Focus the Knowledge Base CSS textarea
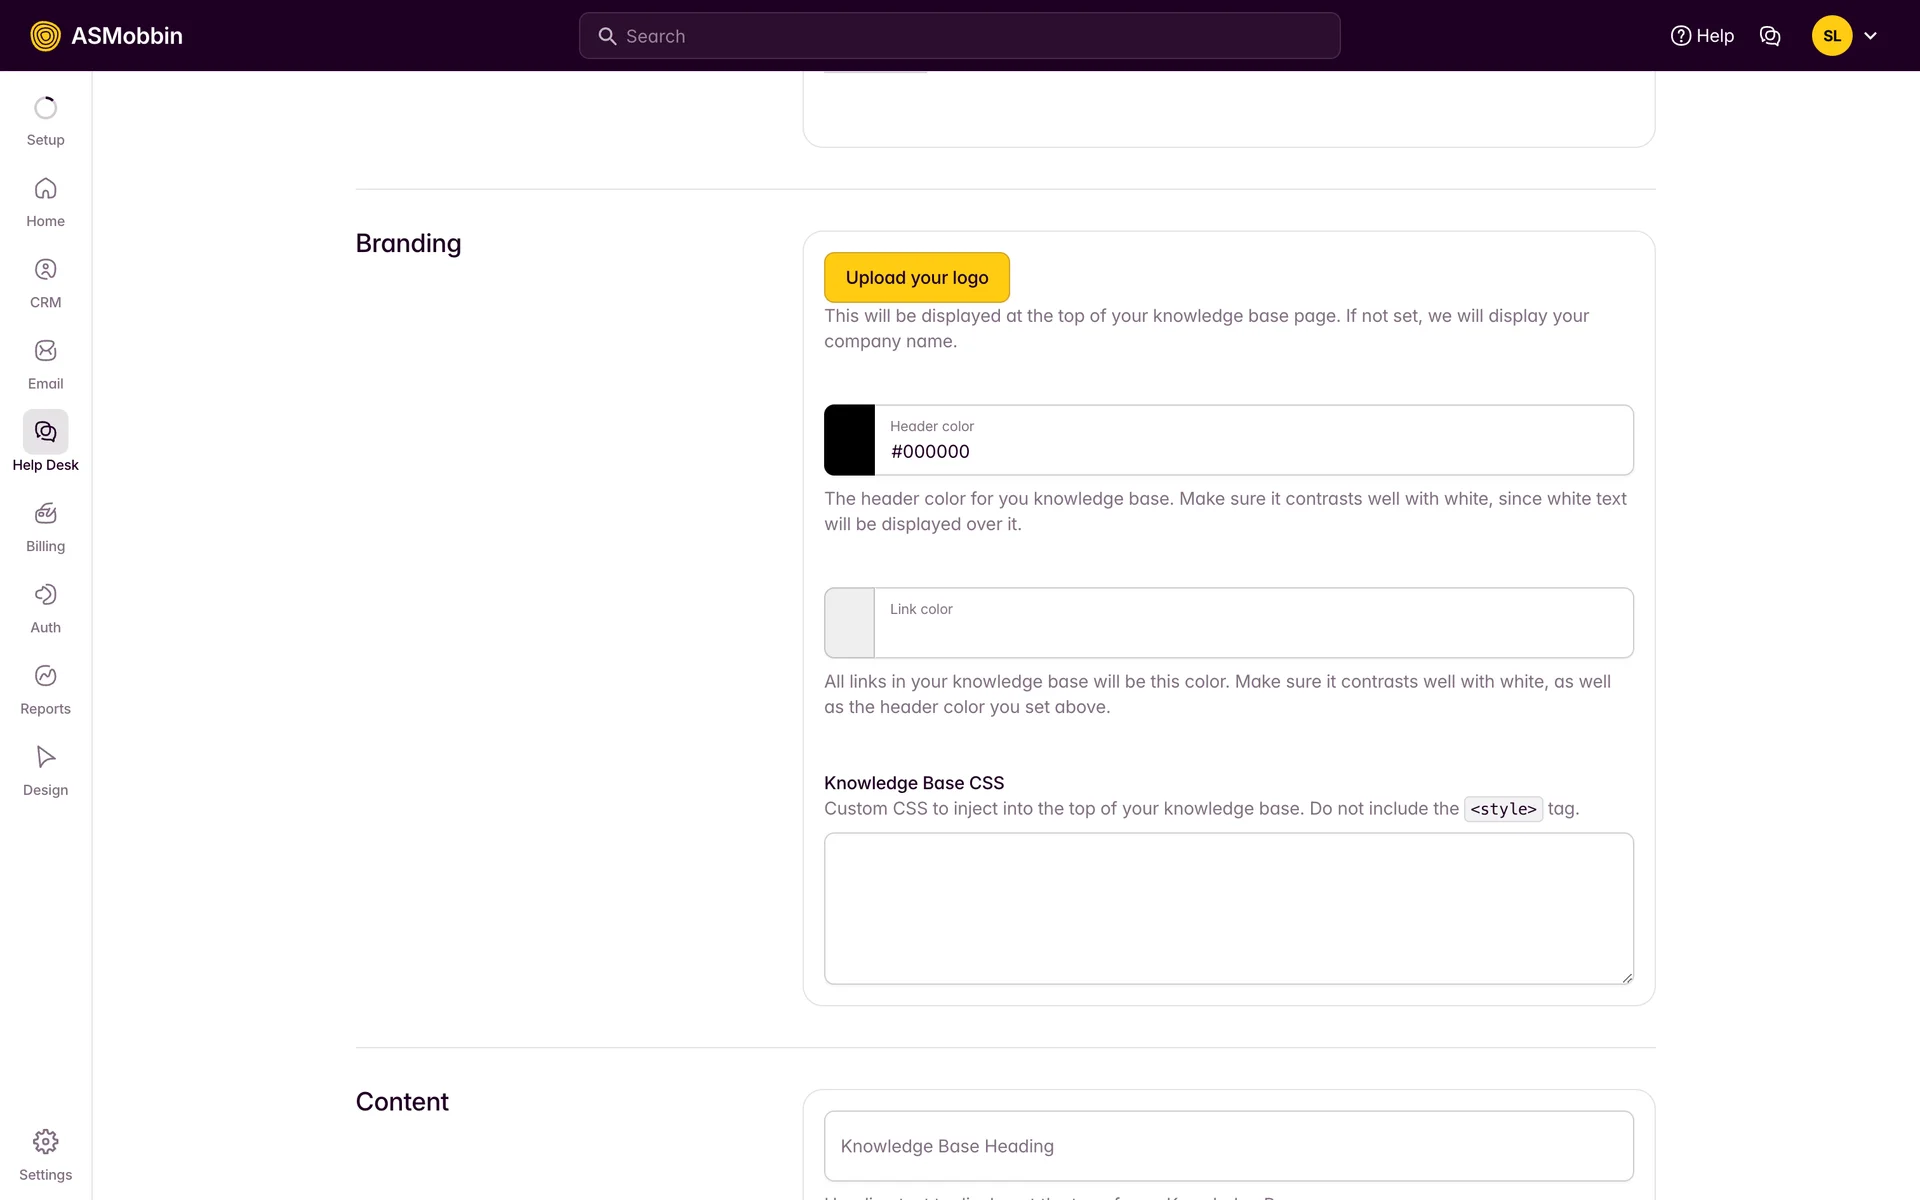The height and width of the screenshot is (1200, 1920). pos(1228,908)
